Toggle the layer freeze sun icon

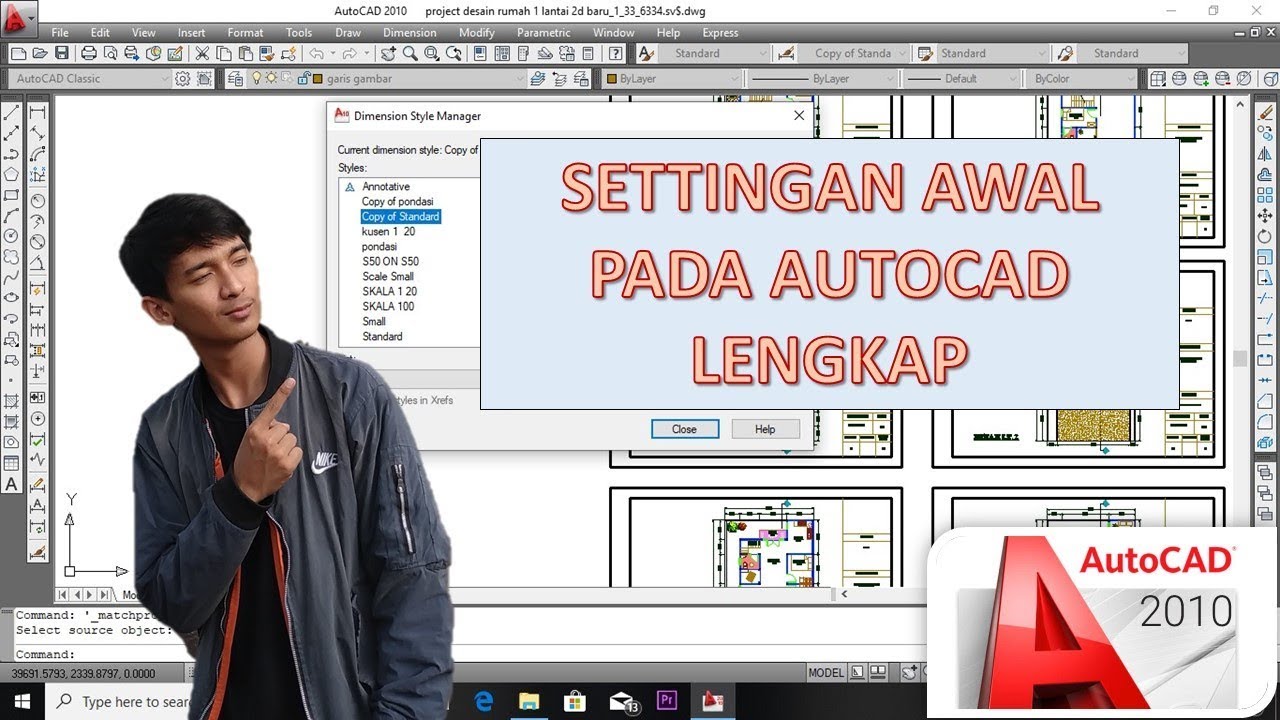(270, 78)
